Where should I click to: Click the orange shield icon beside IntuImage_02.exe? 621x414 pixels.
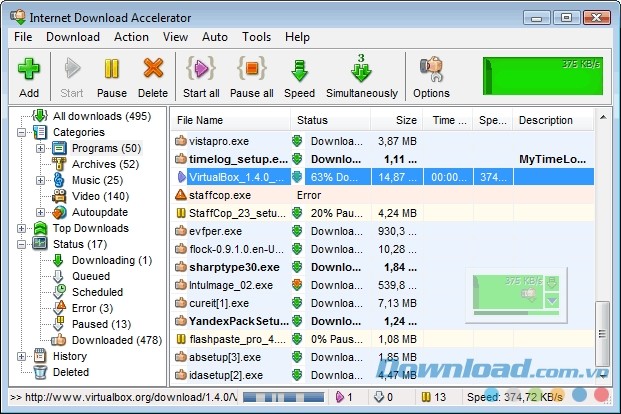tap(297, 285)
